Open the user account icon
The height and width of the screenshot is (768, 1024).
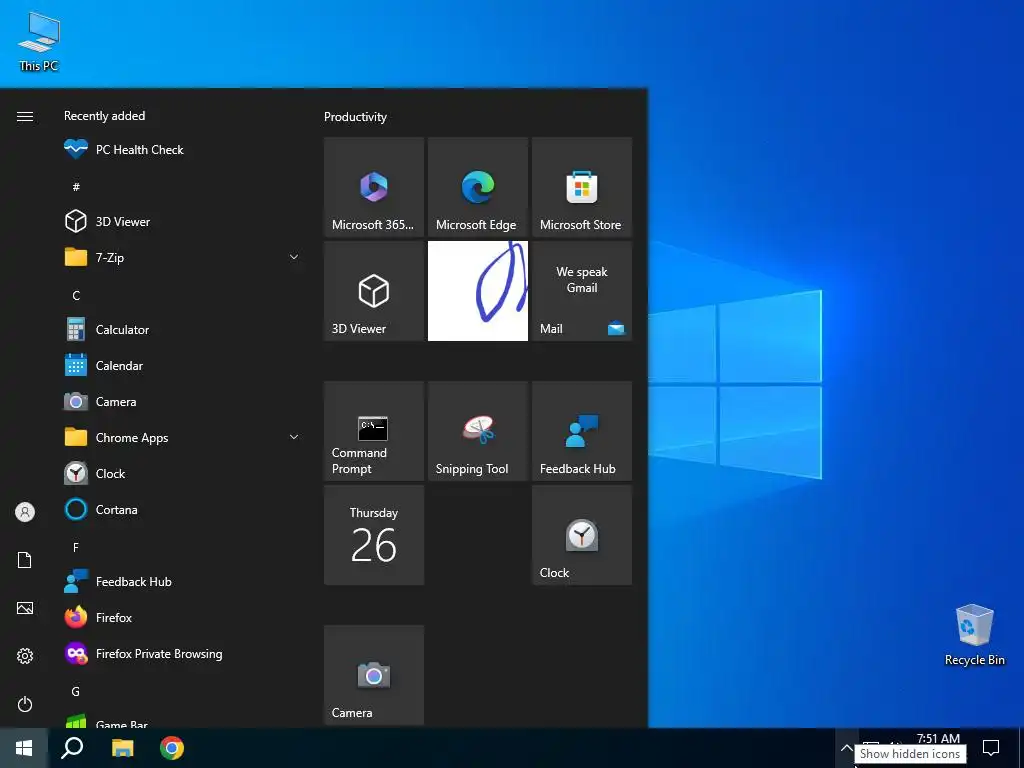pos(25,512)
